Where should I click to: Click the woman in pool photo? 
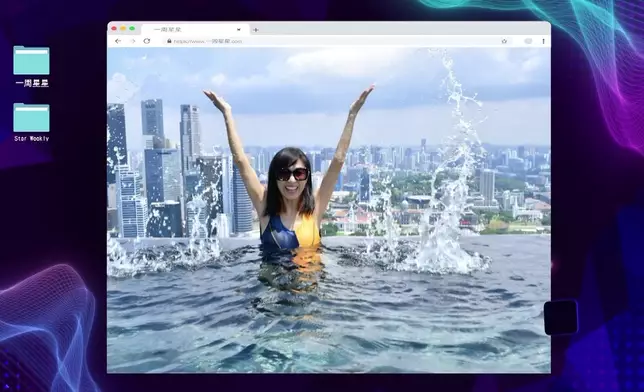[x=329, y=210]
